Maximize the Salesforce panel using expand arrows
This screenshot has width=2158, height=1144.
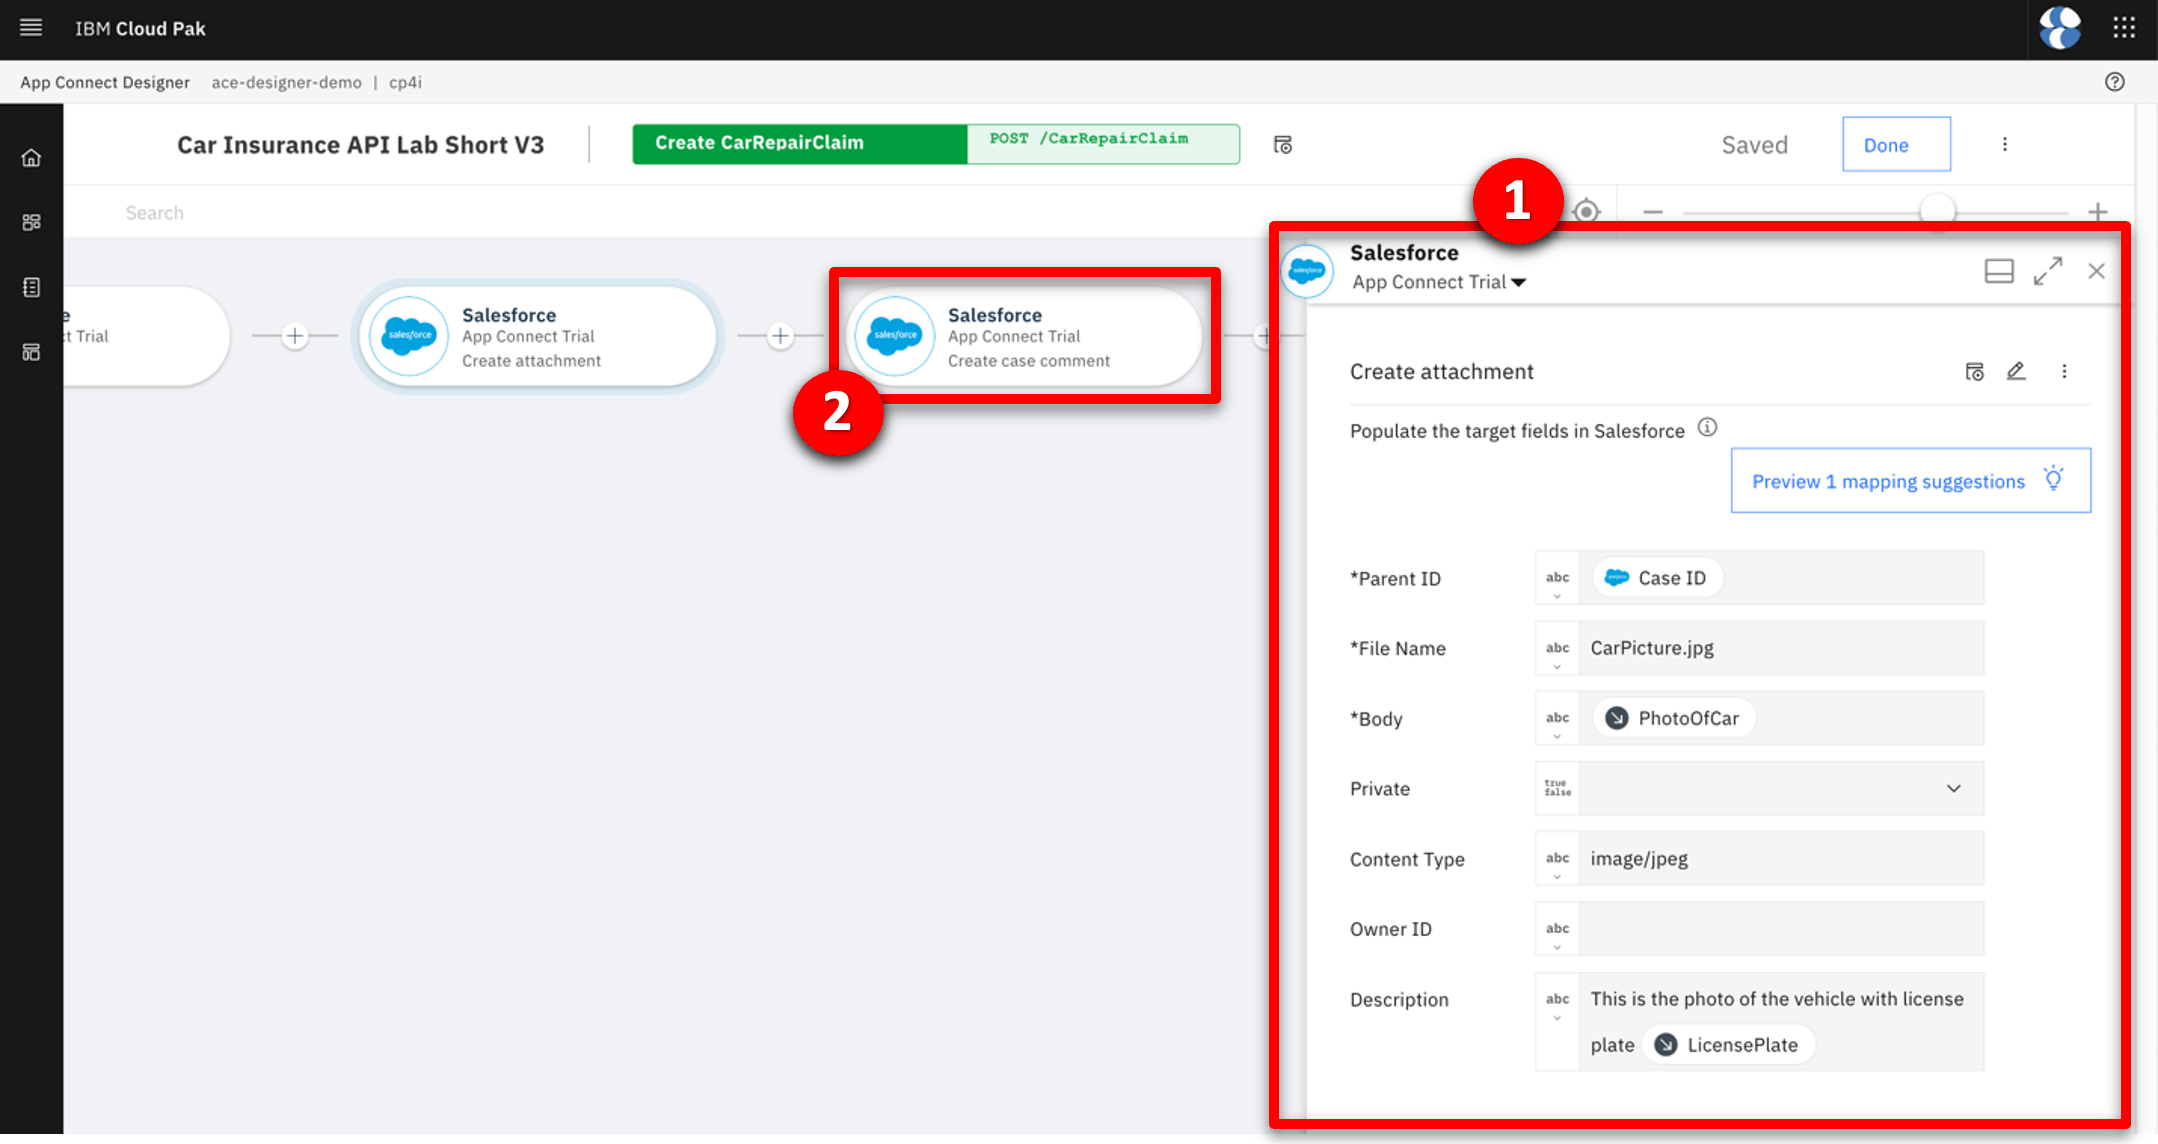pyautogui.click(x=2048, y=270)
